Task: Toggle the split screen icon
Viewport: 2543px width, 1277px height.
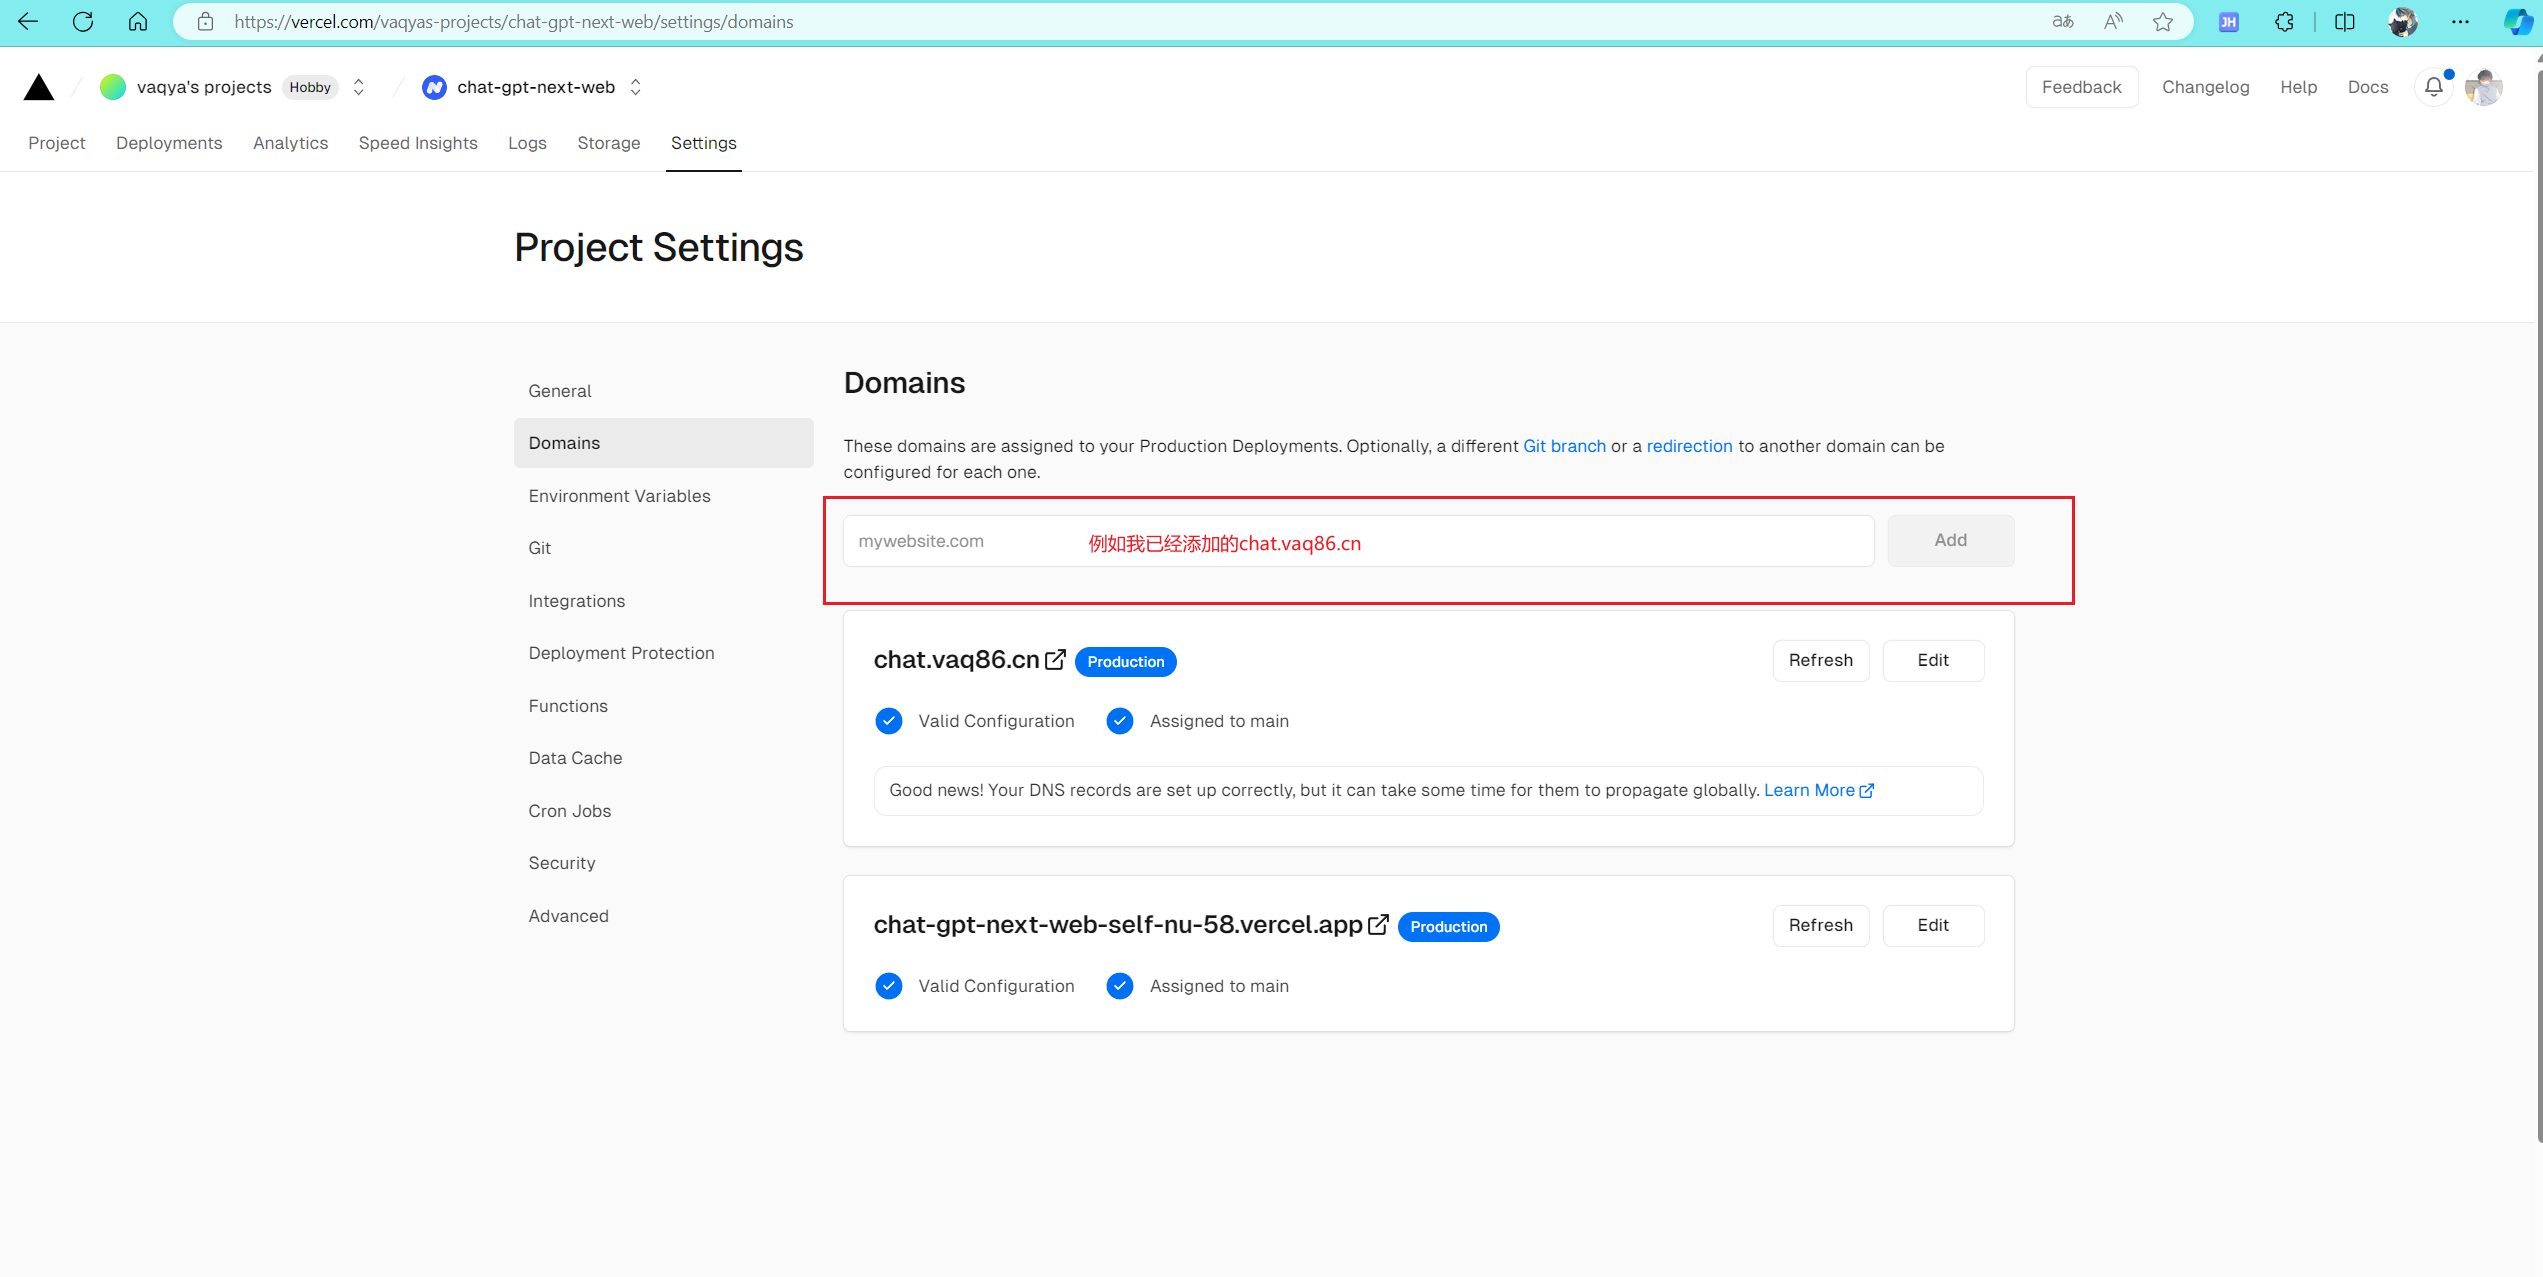Action: click(x=2345, y=21)
